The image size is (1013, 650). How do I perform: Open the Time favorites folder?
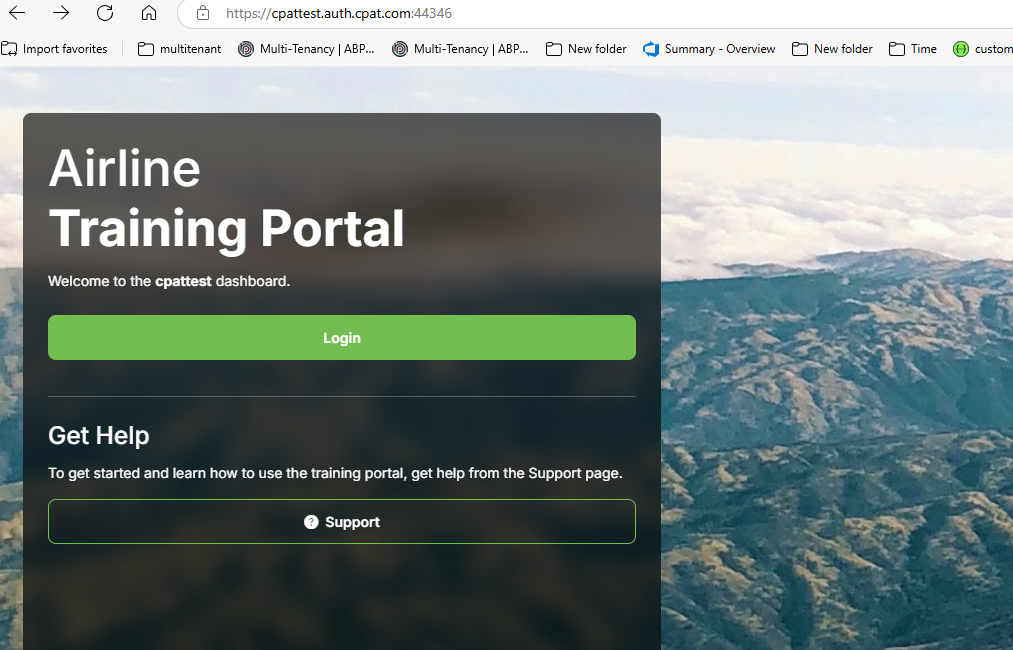coord(913,49)
